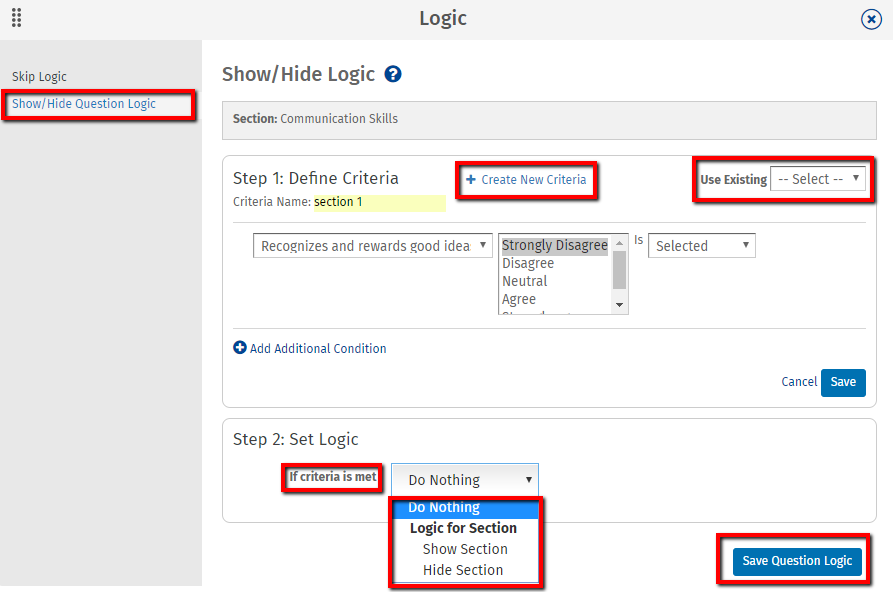Choose Strongly Disagree in answer list
The height and width of the screenshot is (592, 893).
pos(554,245)
